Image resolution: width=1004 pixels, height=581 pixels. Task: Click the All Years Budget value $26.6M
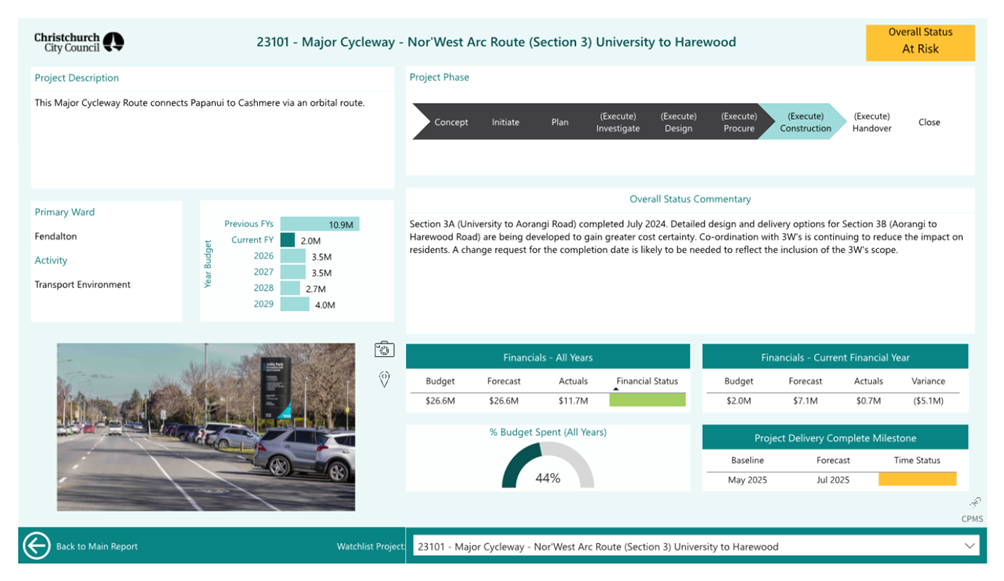point(440,400)
